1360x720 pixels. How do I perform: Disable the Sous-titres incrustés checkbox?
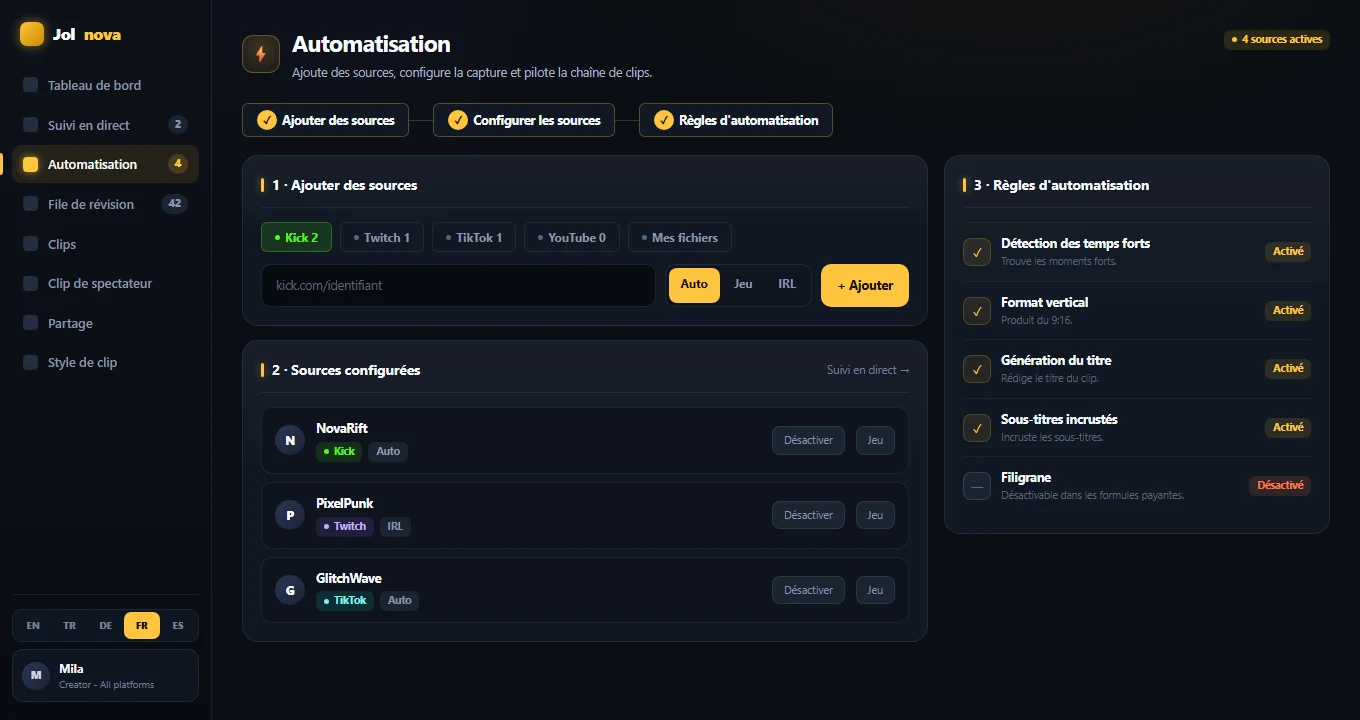tap(977, 427)
